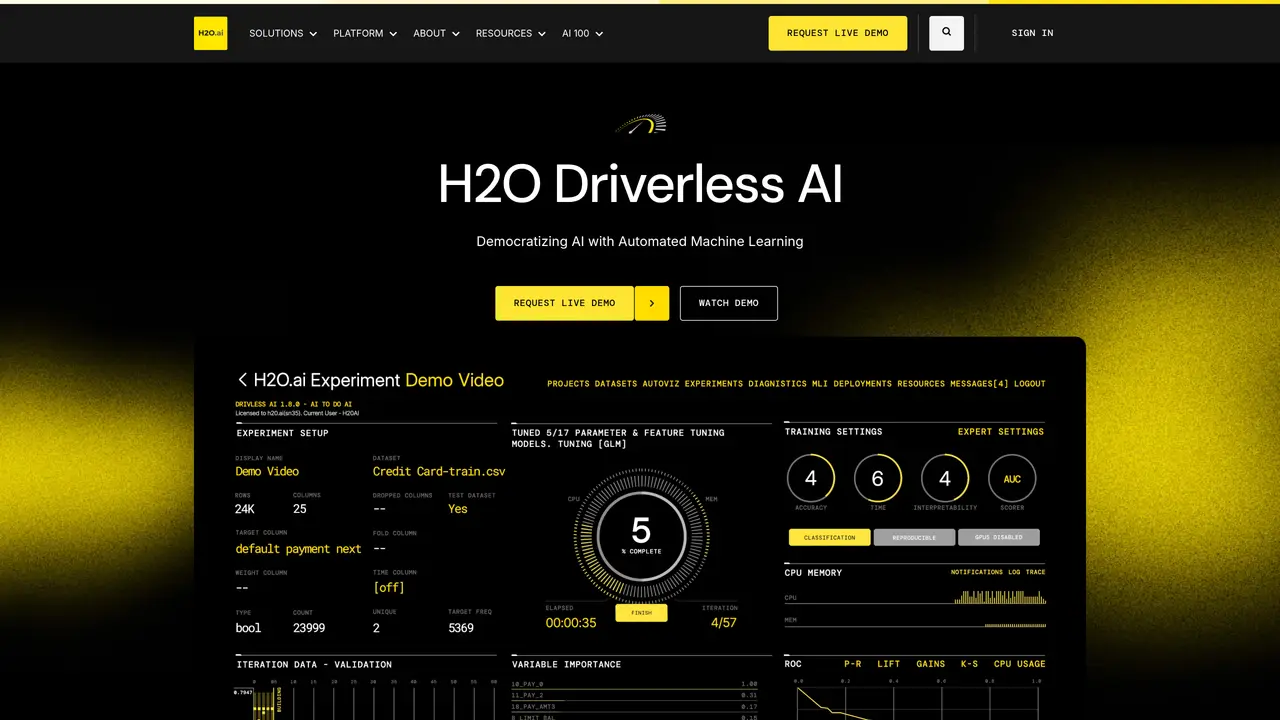1280x720 pixels.
Task: Open DEPLOYMENTS in the experiment menu
Action: pyautogui.click(x=863, y=384)
